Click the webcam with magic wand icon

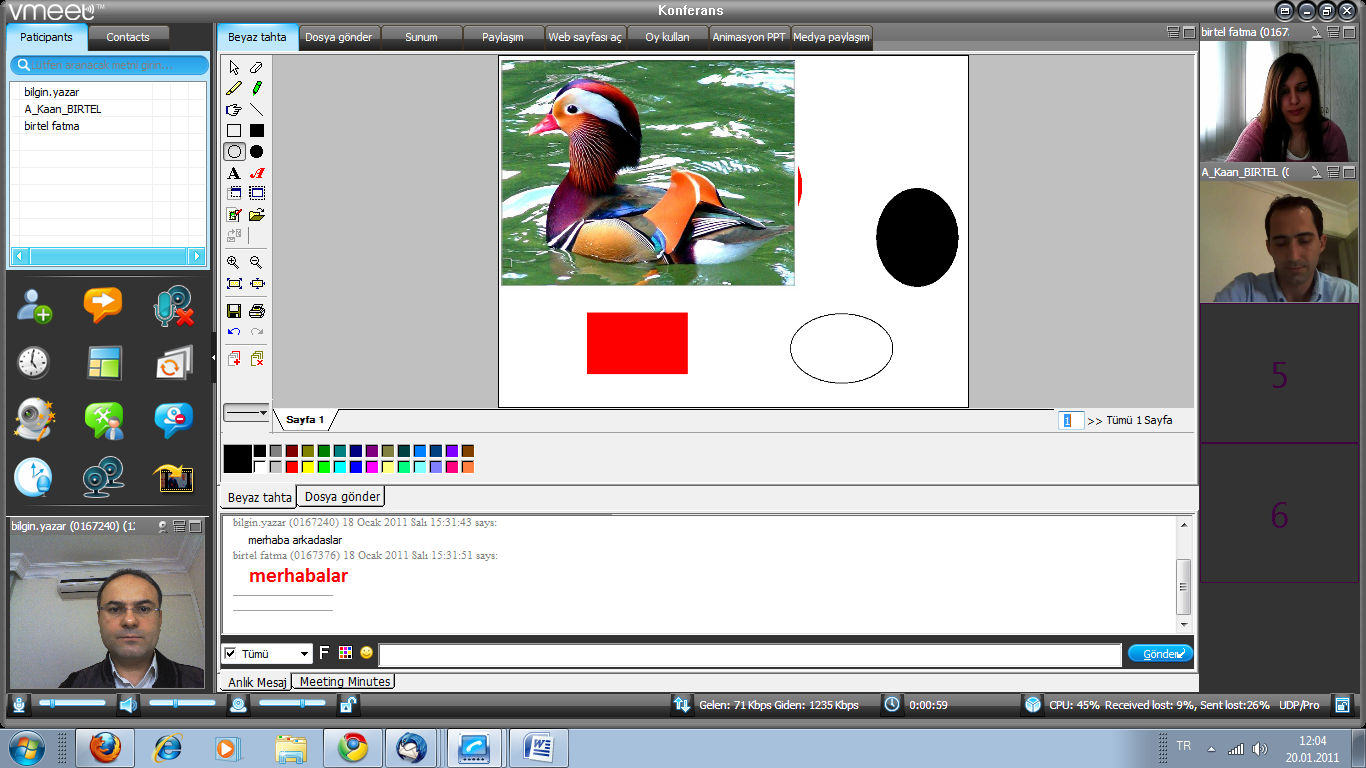coord(34,420)
